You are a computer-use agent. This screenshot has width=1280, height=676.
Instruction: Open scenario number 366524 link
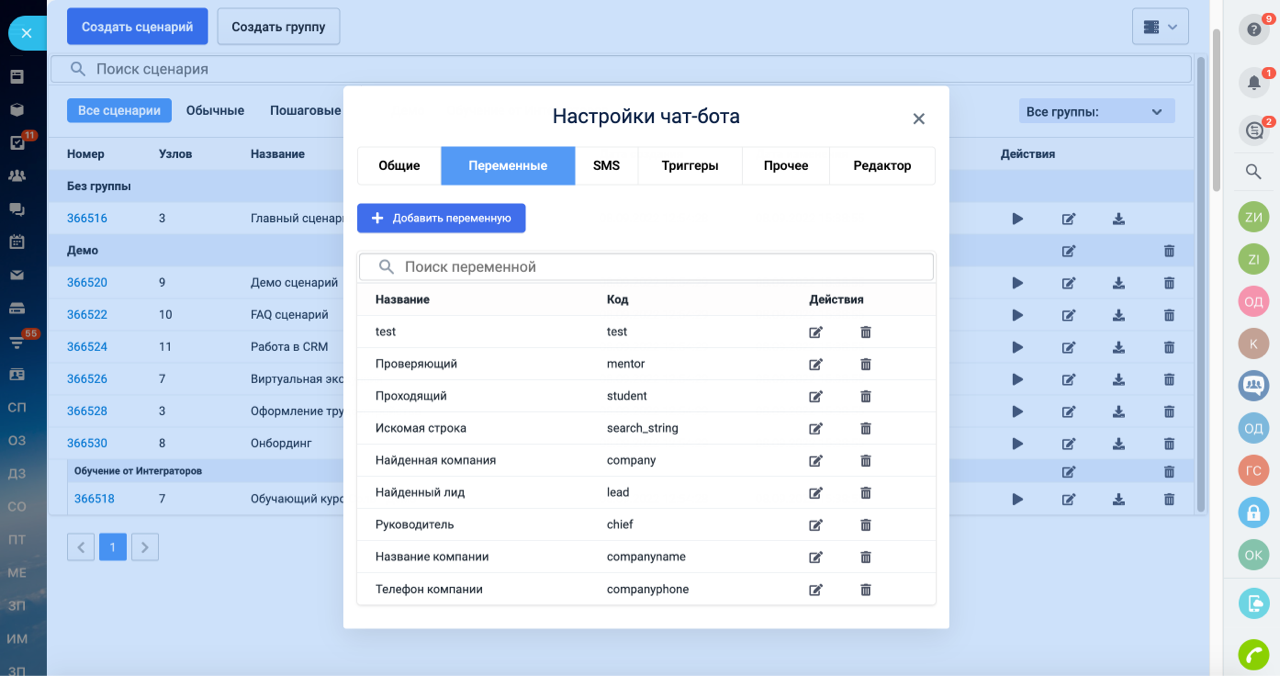point(87,347)
